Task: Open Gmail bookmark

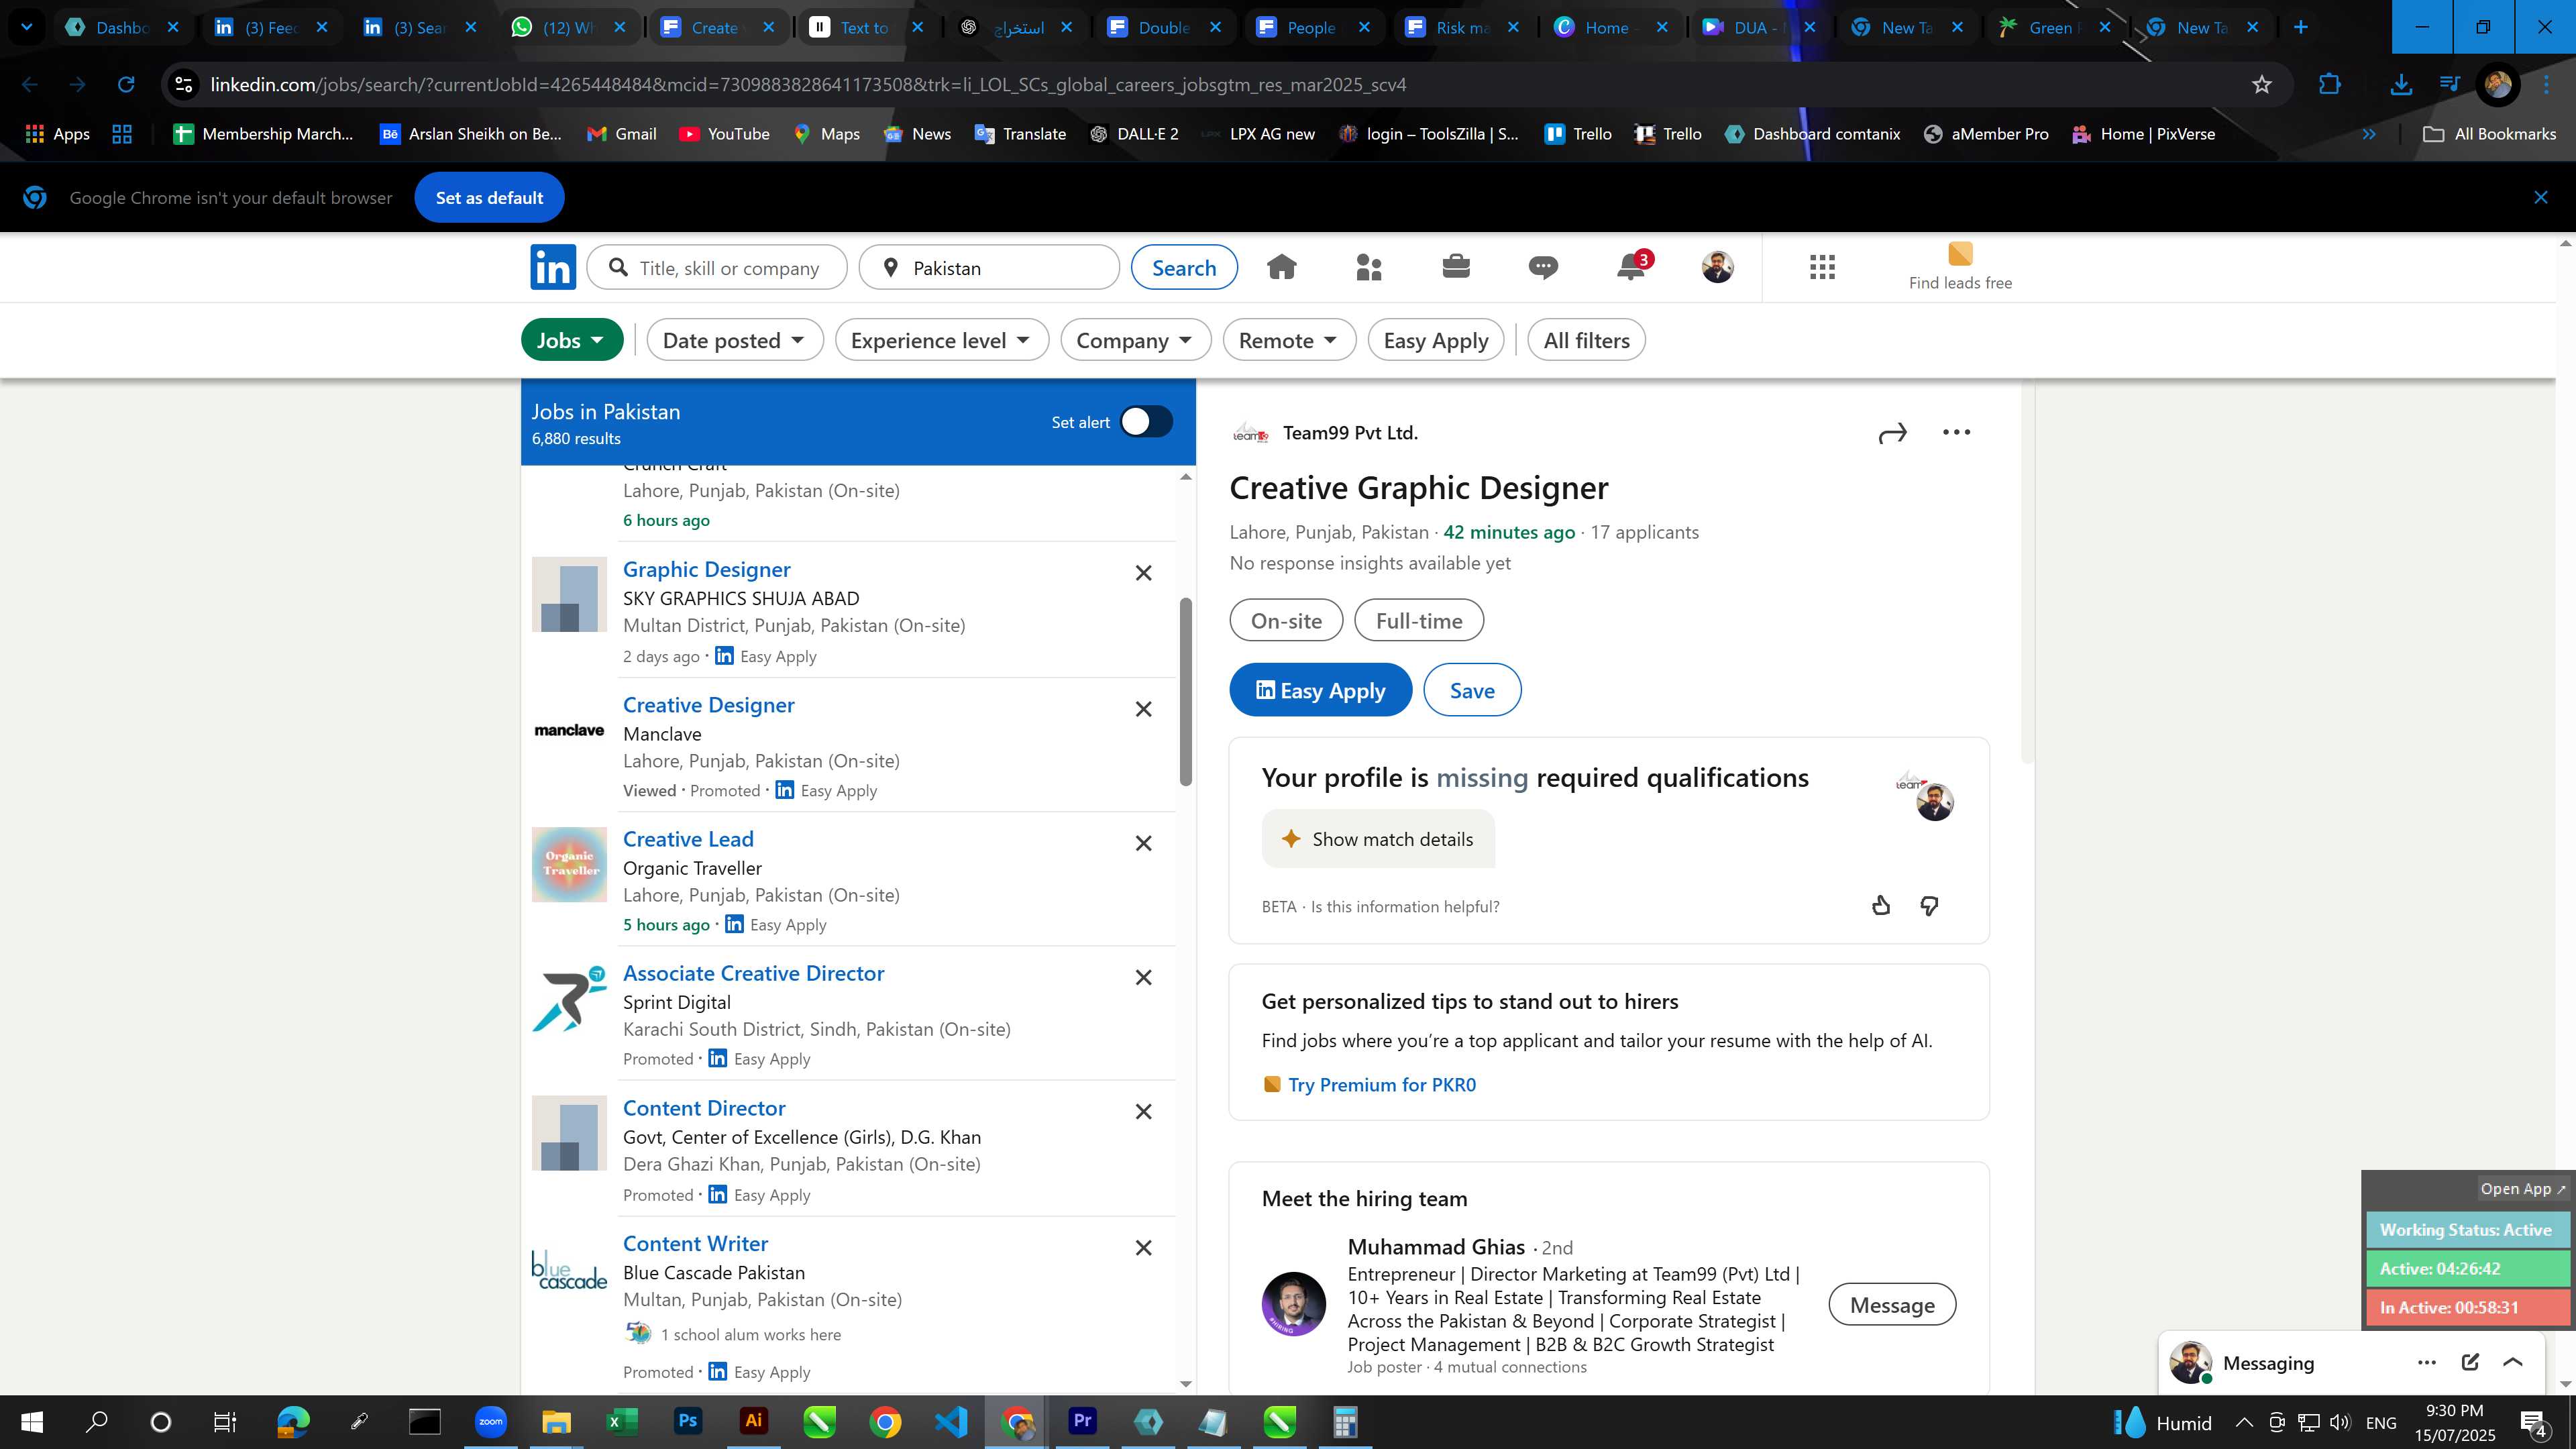Action: [x=621, y=134]
